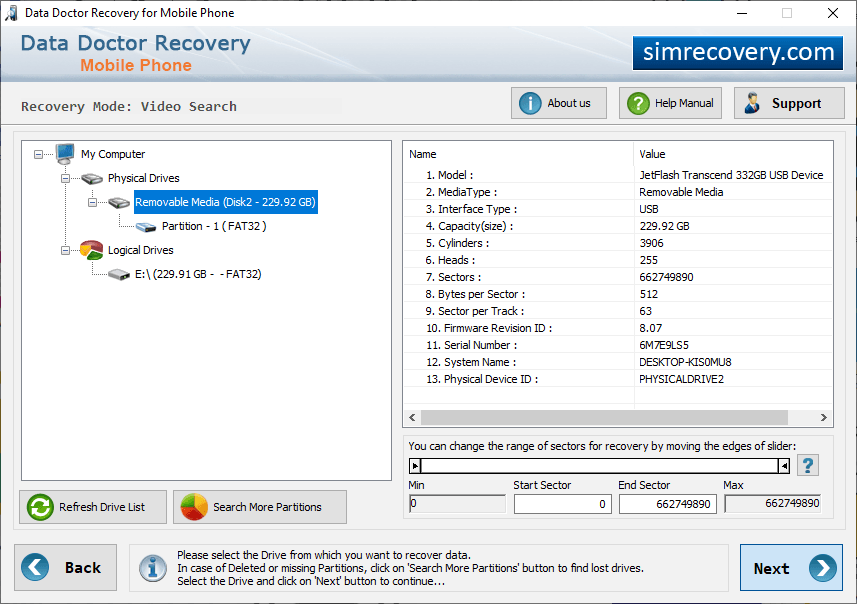Viewport: 857px width, 604px height.
Task: Select E:\ (229.91 GB - FAT32) drive
Action: (198, 274)
